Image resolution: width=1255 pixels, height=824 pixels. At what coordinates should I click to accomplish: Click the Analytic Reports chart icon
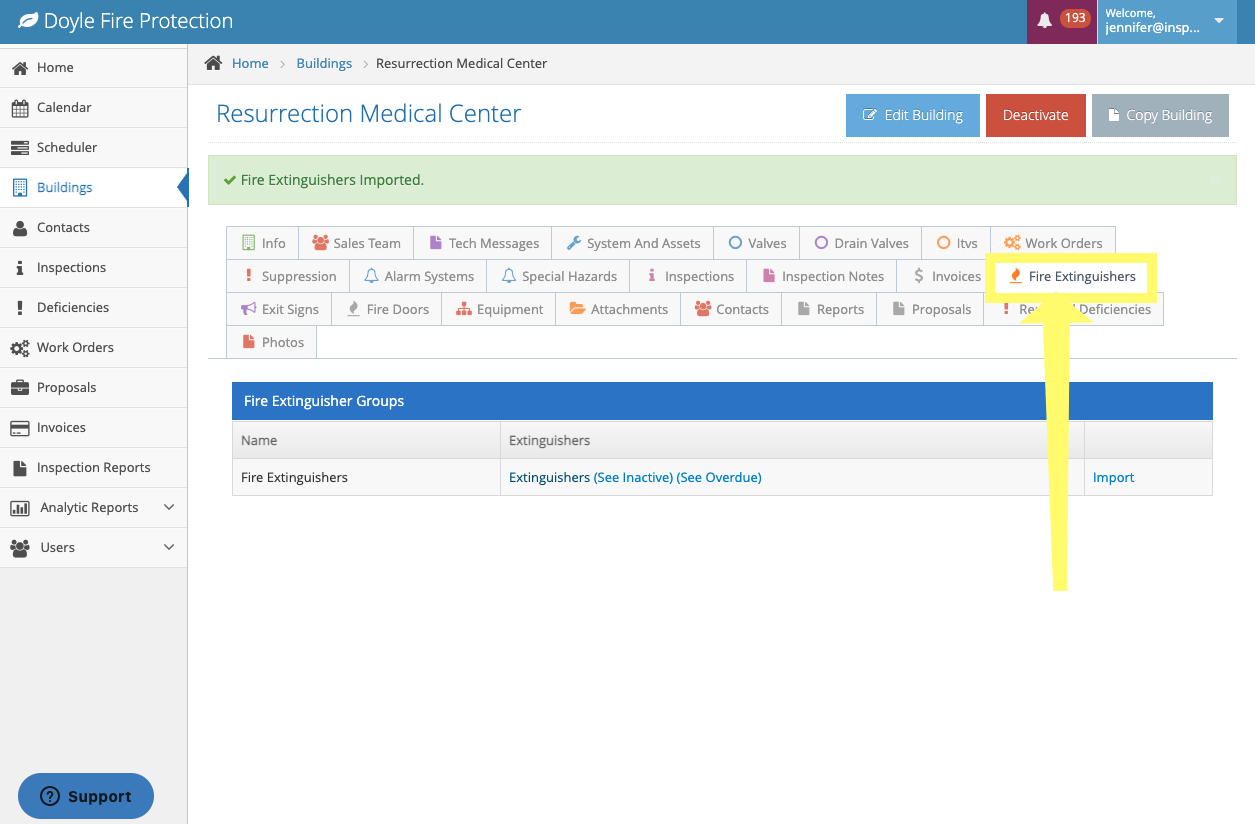tap(19, 508)
